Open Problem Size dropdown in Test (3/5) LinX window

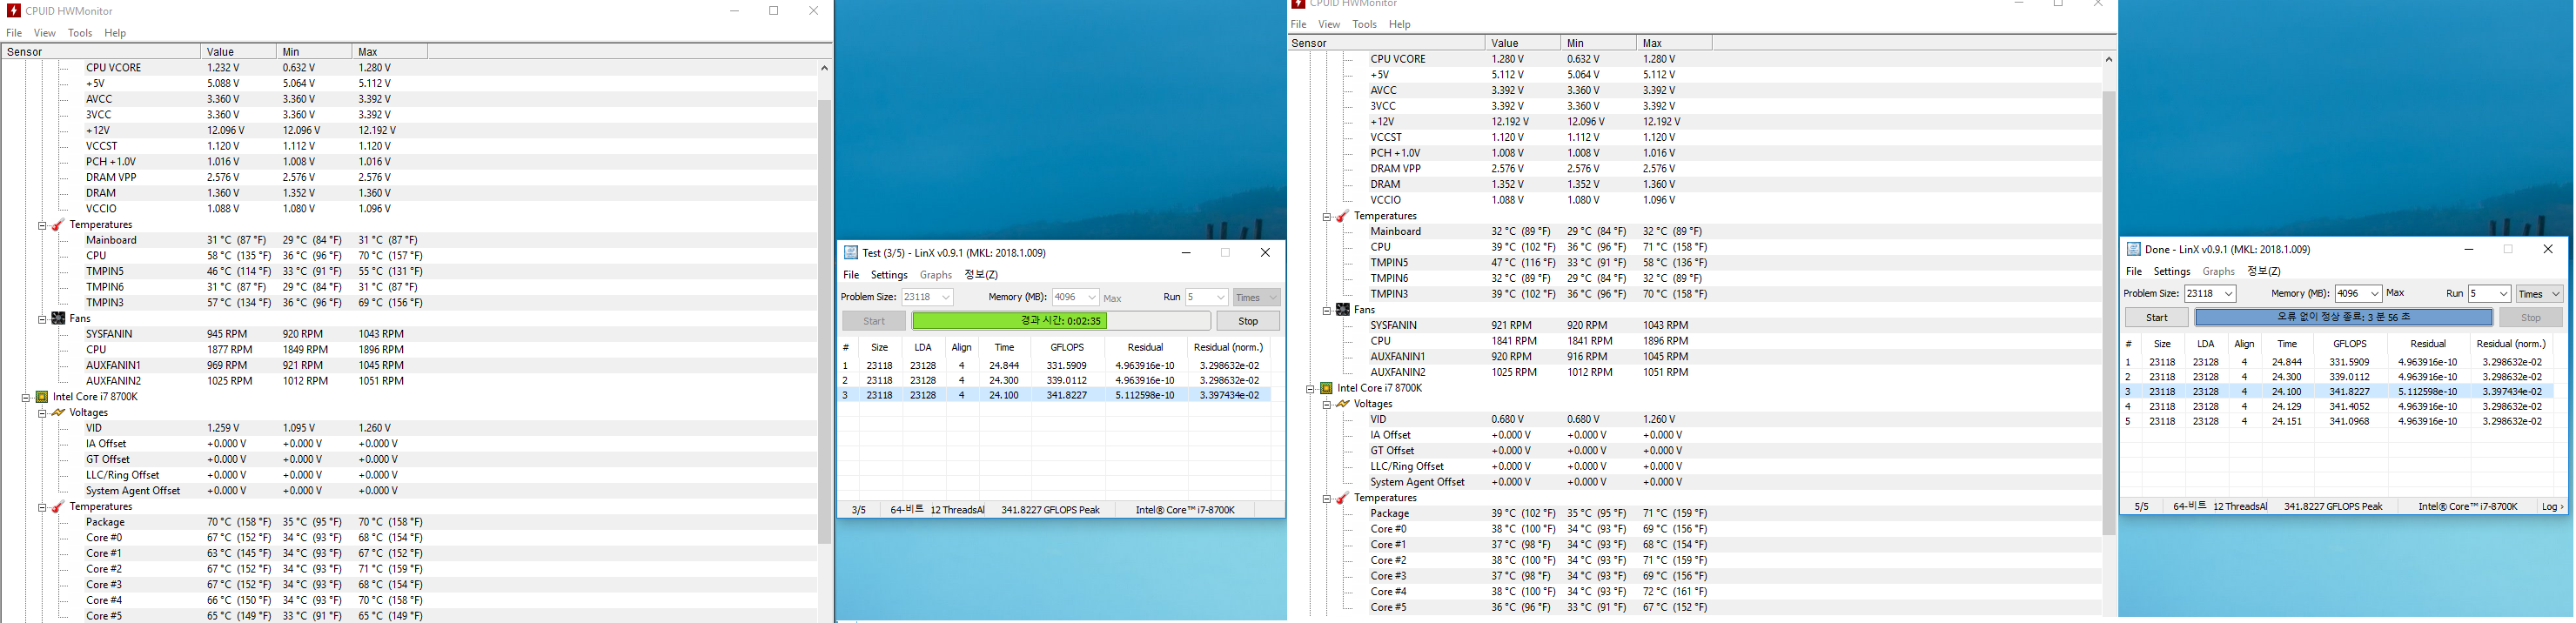[x=945, y=297]
